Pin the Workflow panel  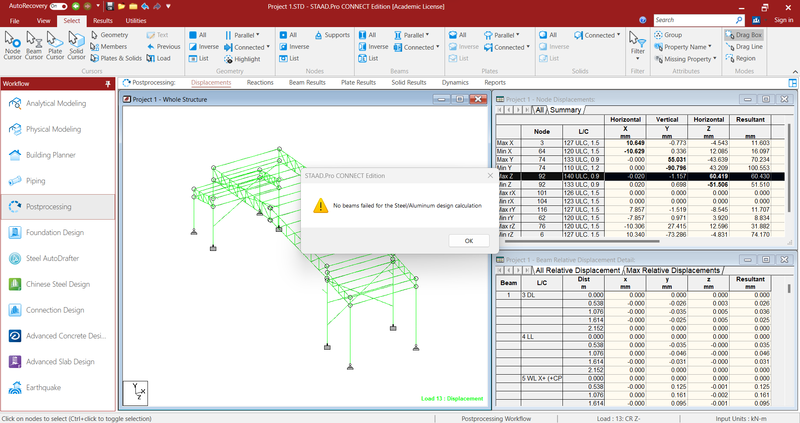(108, 84)
